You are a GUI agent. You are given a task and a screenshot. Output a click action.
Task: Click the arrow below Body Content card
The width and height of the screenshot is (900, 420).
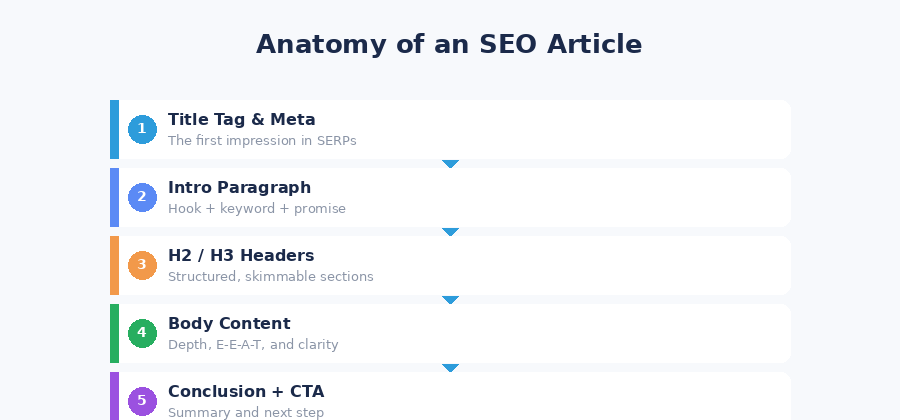(450, 367)
